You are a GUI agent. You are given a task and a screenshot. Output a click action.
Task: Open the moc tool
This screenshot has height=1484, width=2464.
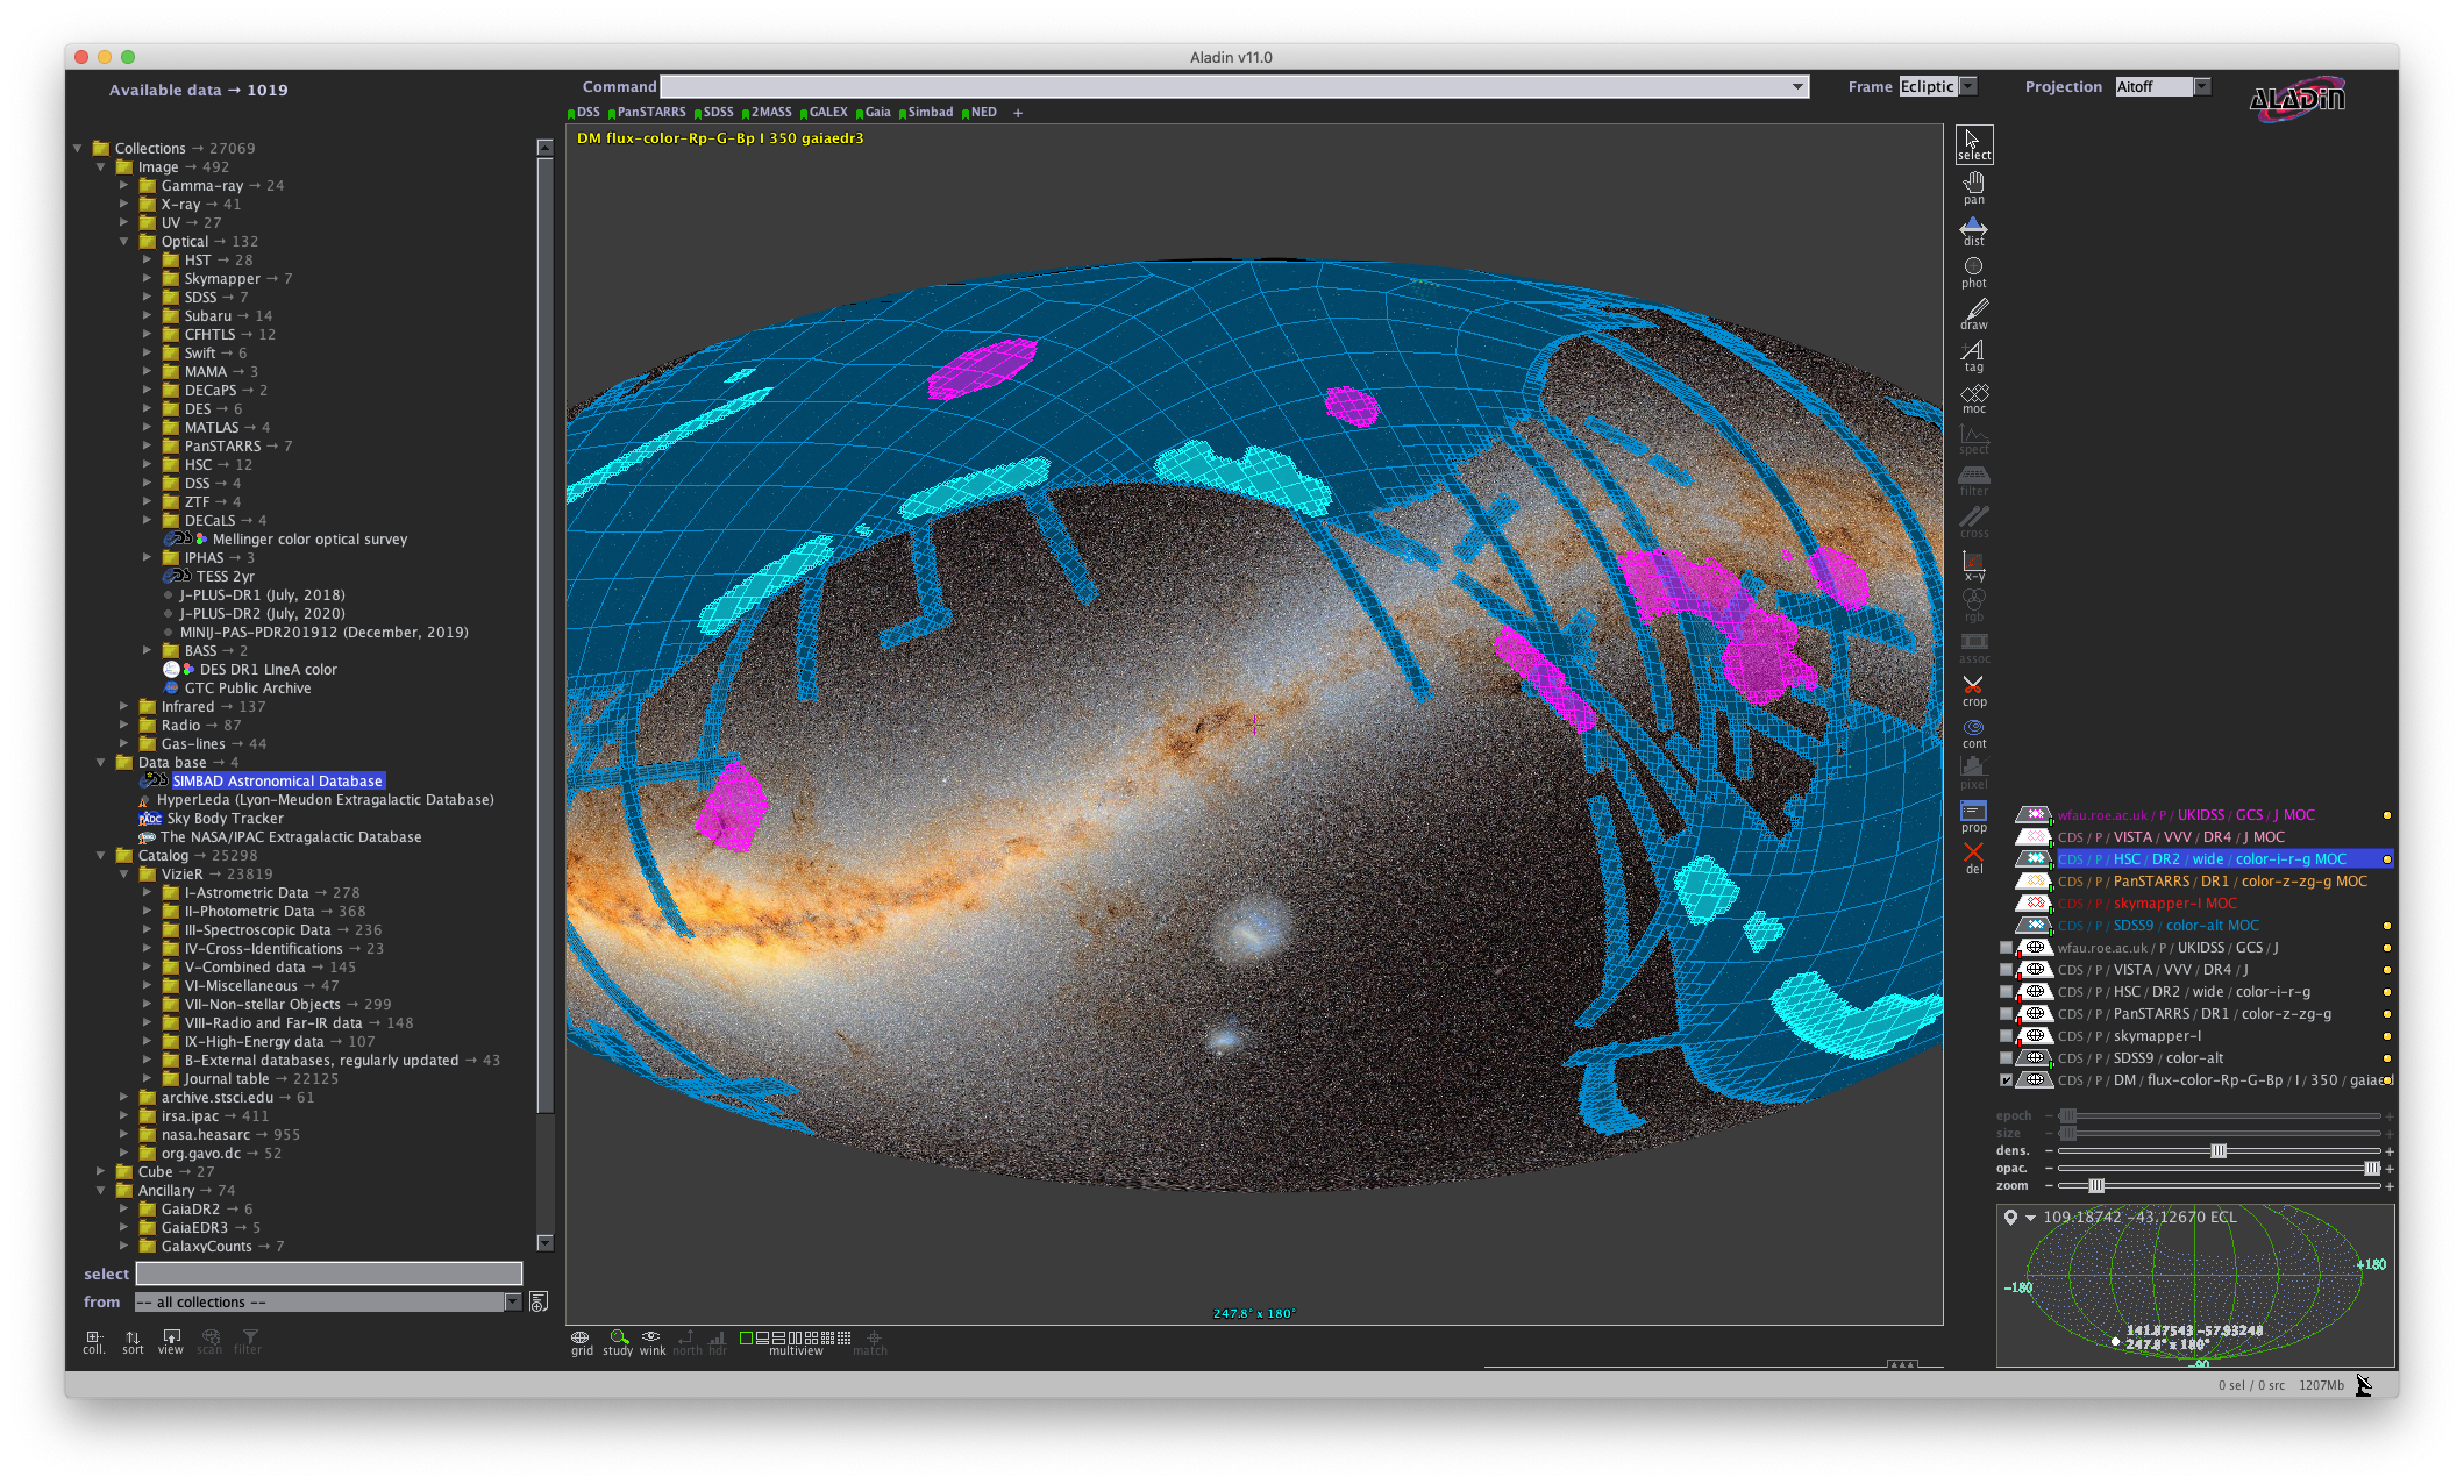coord(1974,398)
